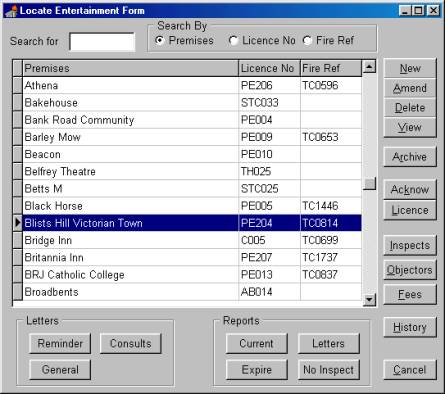The width and height of the screenshot is (445, 394).
Task: Click the View button
Action: pos(410,127)
